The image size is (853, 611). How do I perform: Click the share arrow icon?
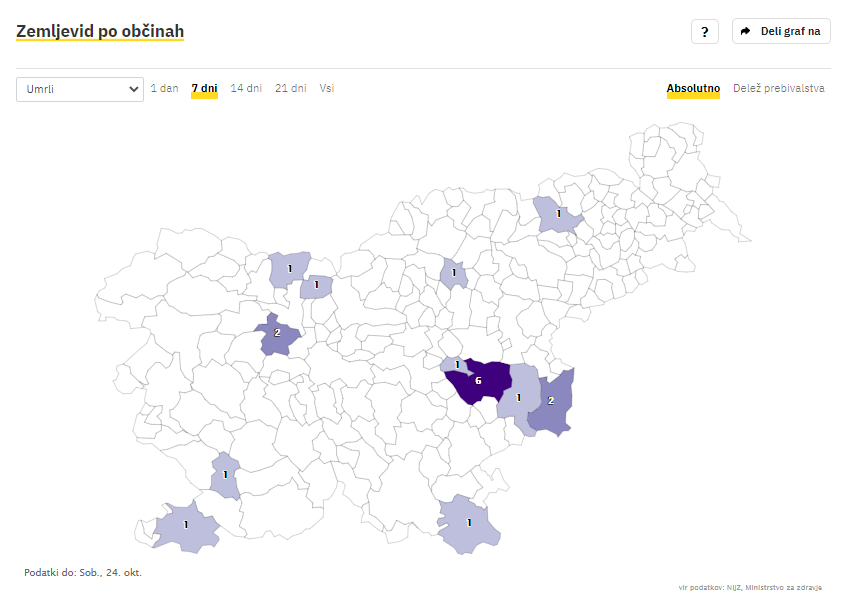coord(745,31)
